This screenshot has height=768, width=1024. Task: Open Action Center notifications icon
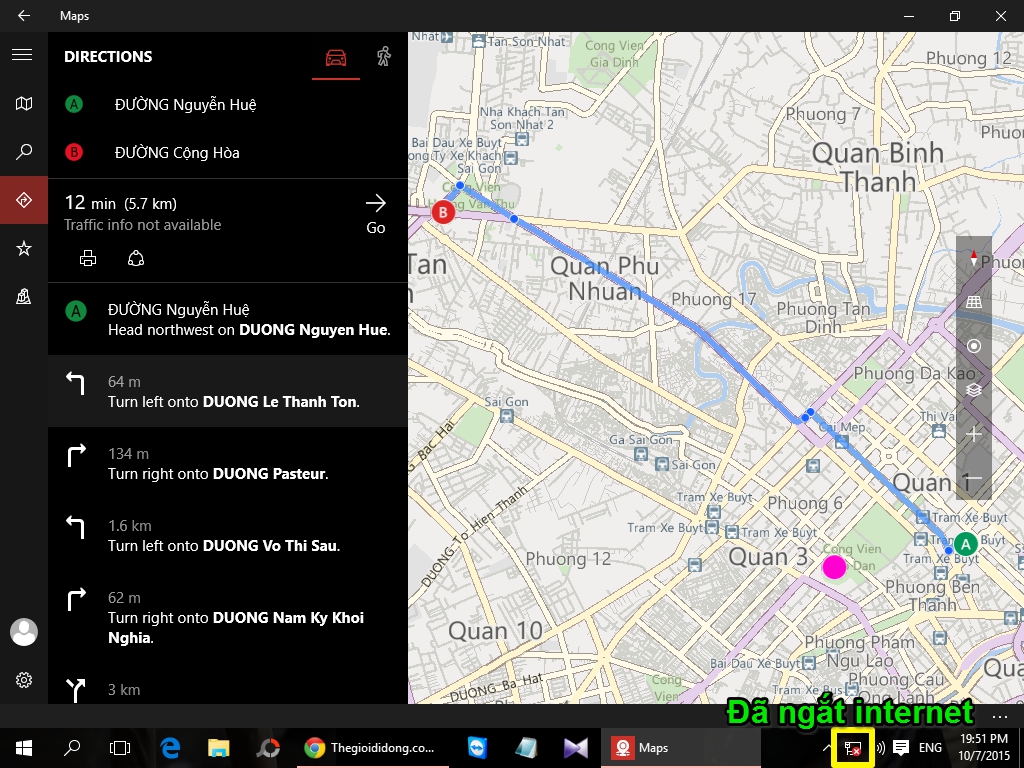tap(901, 748)
